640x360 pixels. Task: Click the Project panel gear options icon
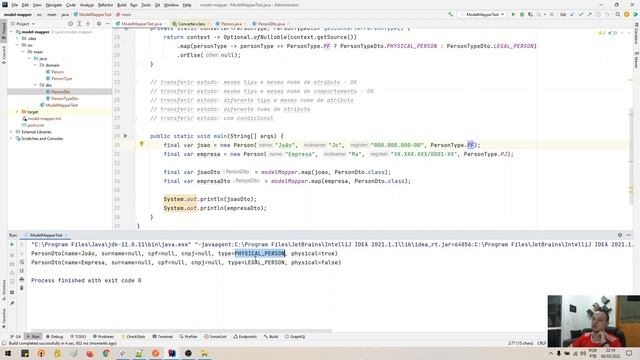click(x=99, y=24)
